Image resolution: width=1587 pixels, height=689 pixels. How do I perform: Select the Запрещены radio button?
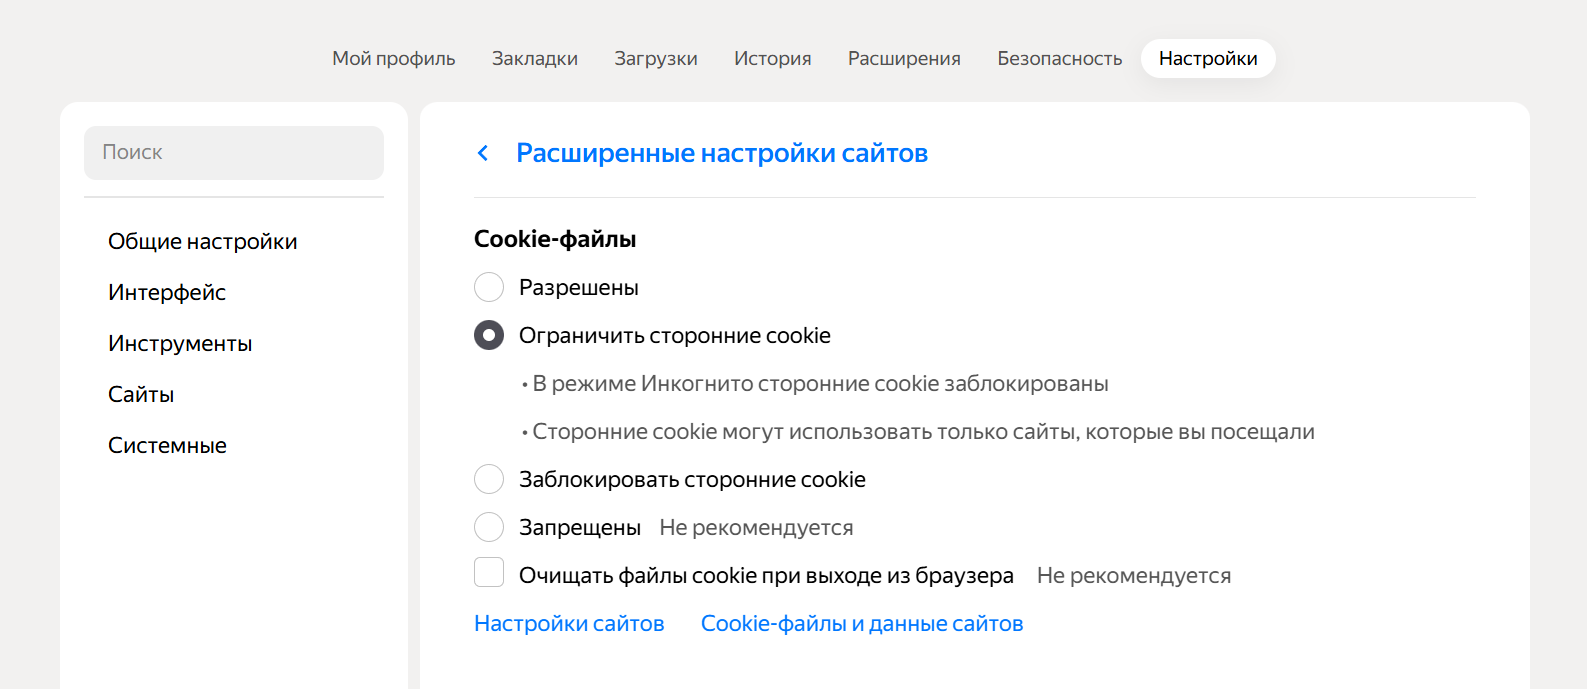pyautogui.click(x=488, y=527)
